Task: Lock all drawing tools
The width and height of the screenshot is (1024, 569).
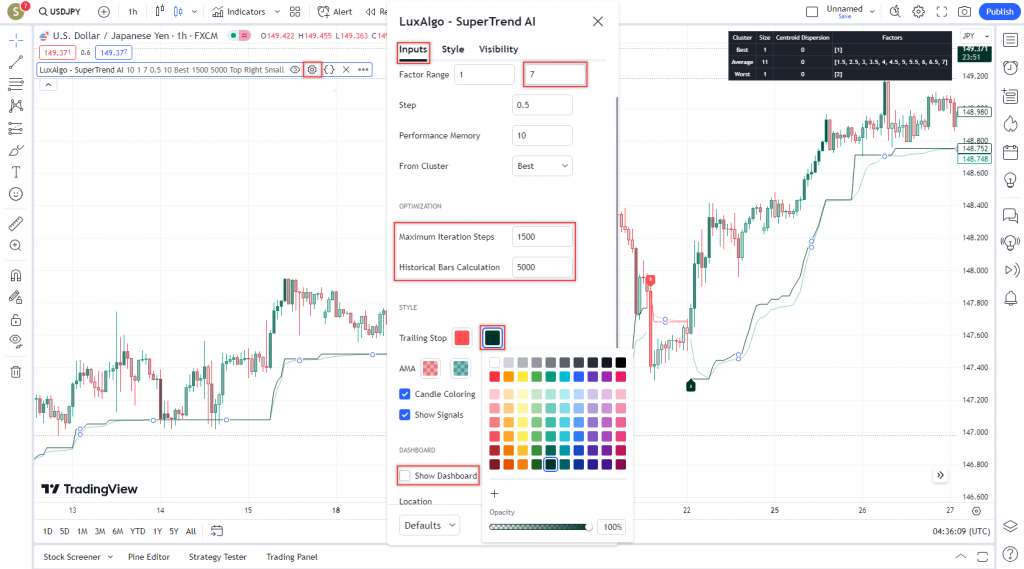Action: tap(16, 319)
